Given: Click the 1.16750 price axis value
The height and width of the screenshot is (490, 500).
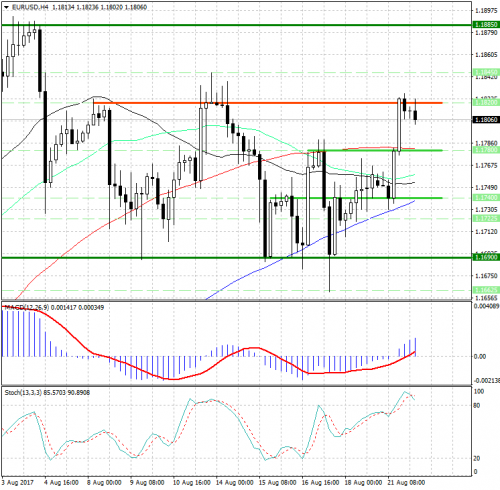Looking at the screenshot, I should click(x=486, y=276).
